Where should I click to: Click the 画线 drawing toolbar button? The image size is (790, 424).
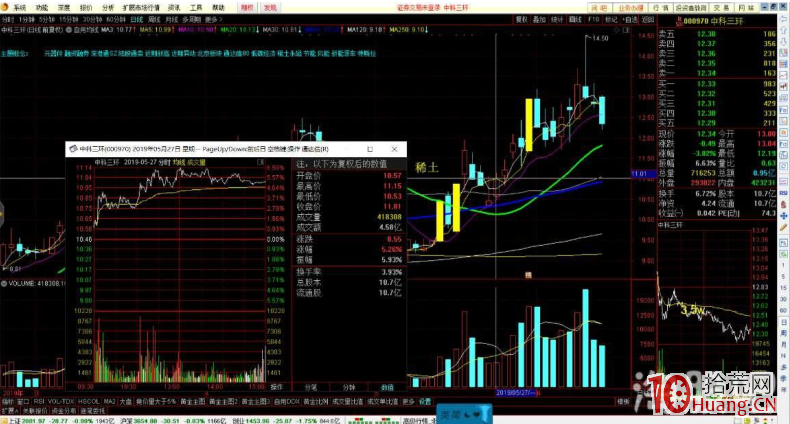575,19
